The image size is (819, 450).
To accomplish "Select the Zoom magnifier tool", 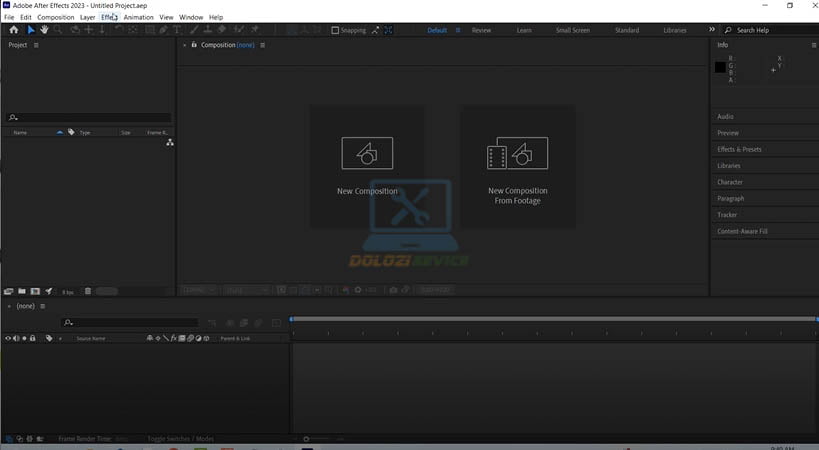I will pos(58,30).
